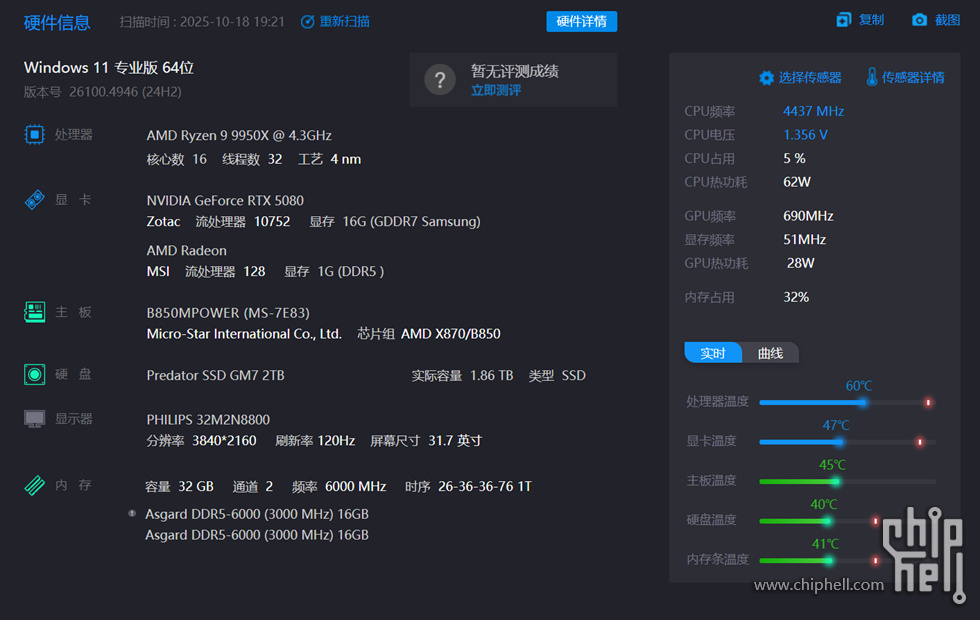Viewport: 980px width, 620px height.
Task: Click the GPU temperature slider at 47℃
Action: click(839, 441)
